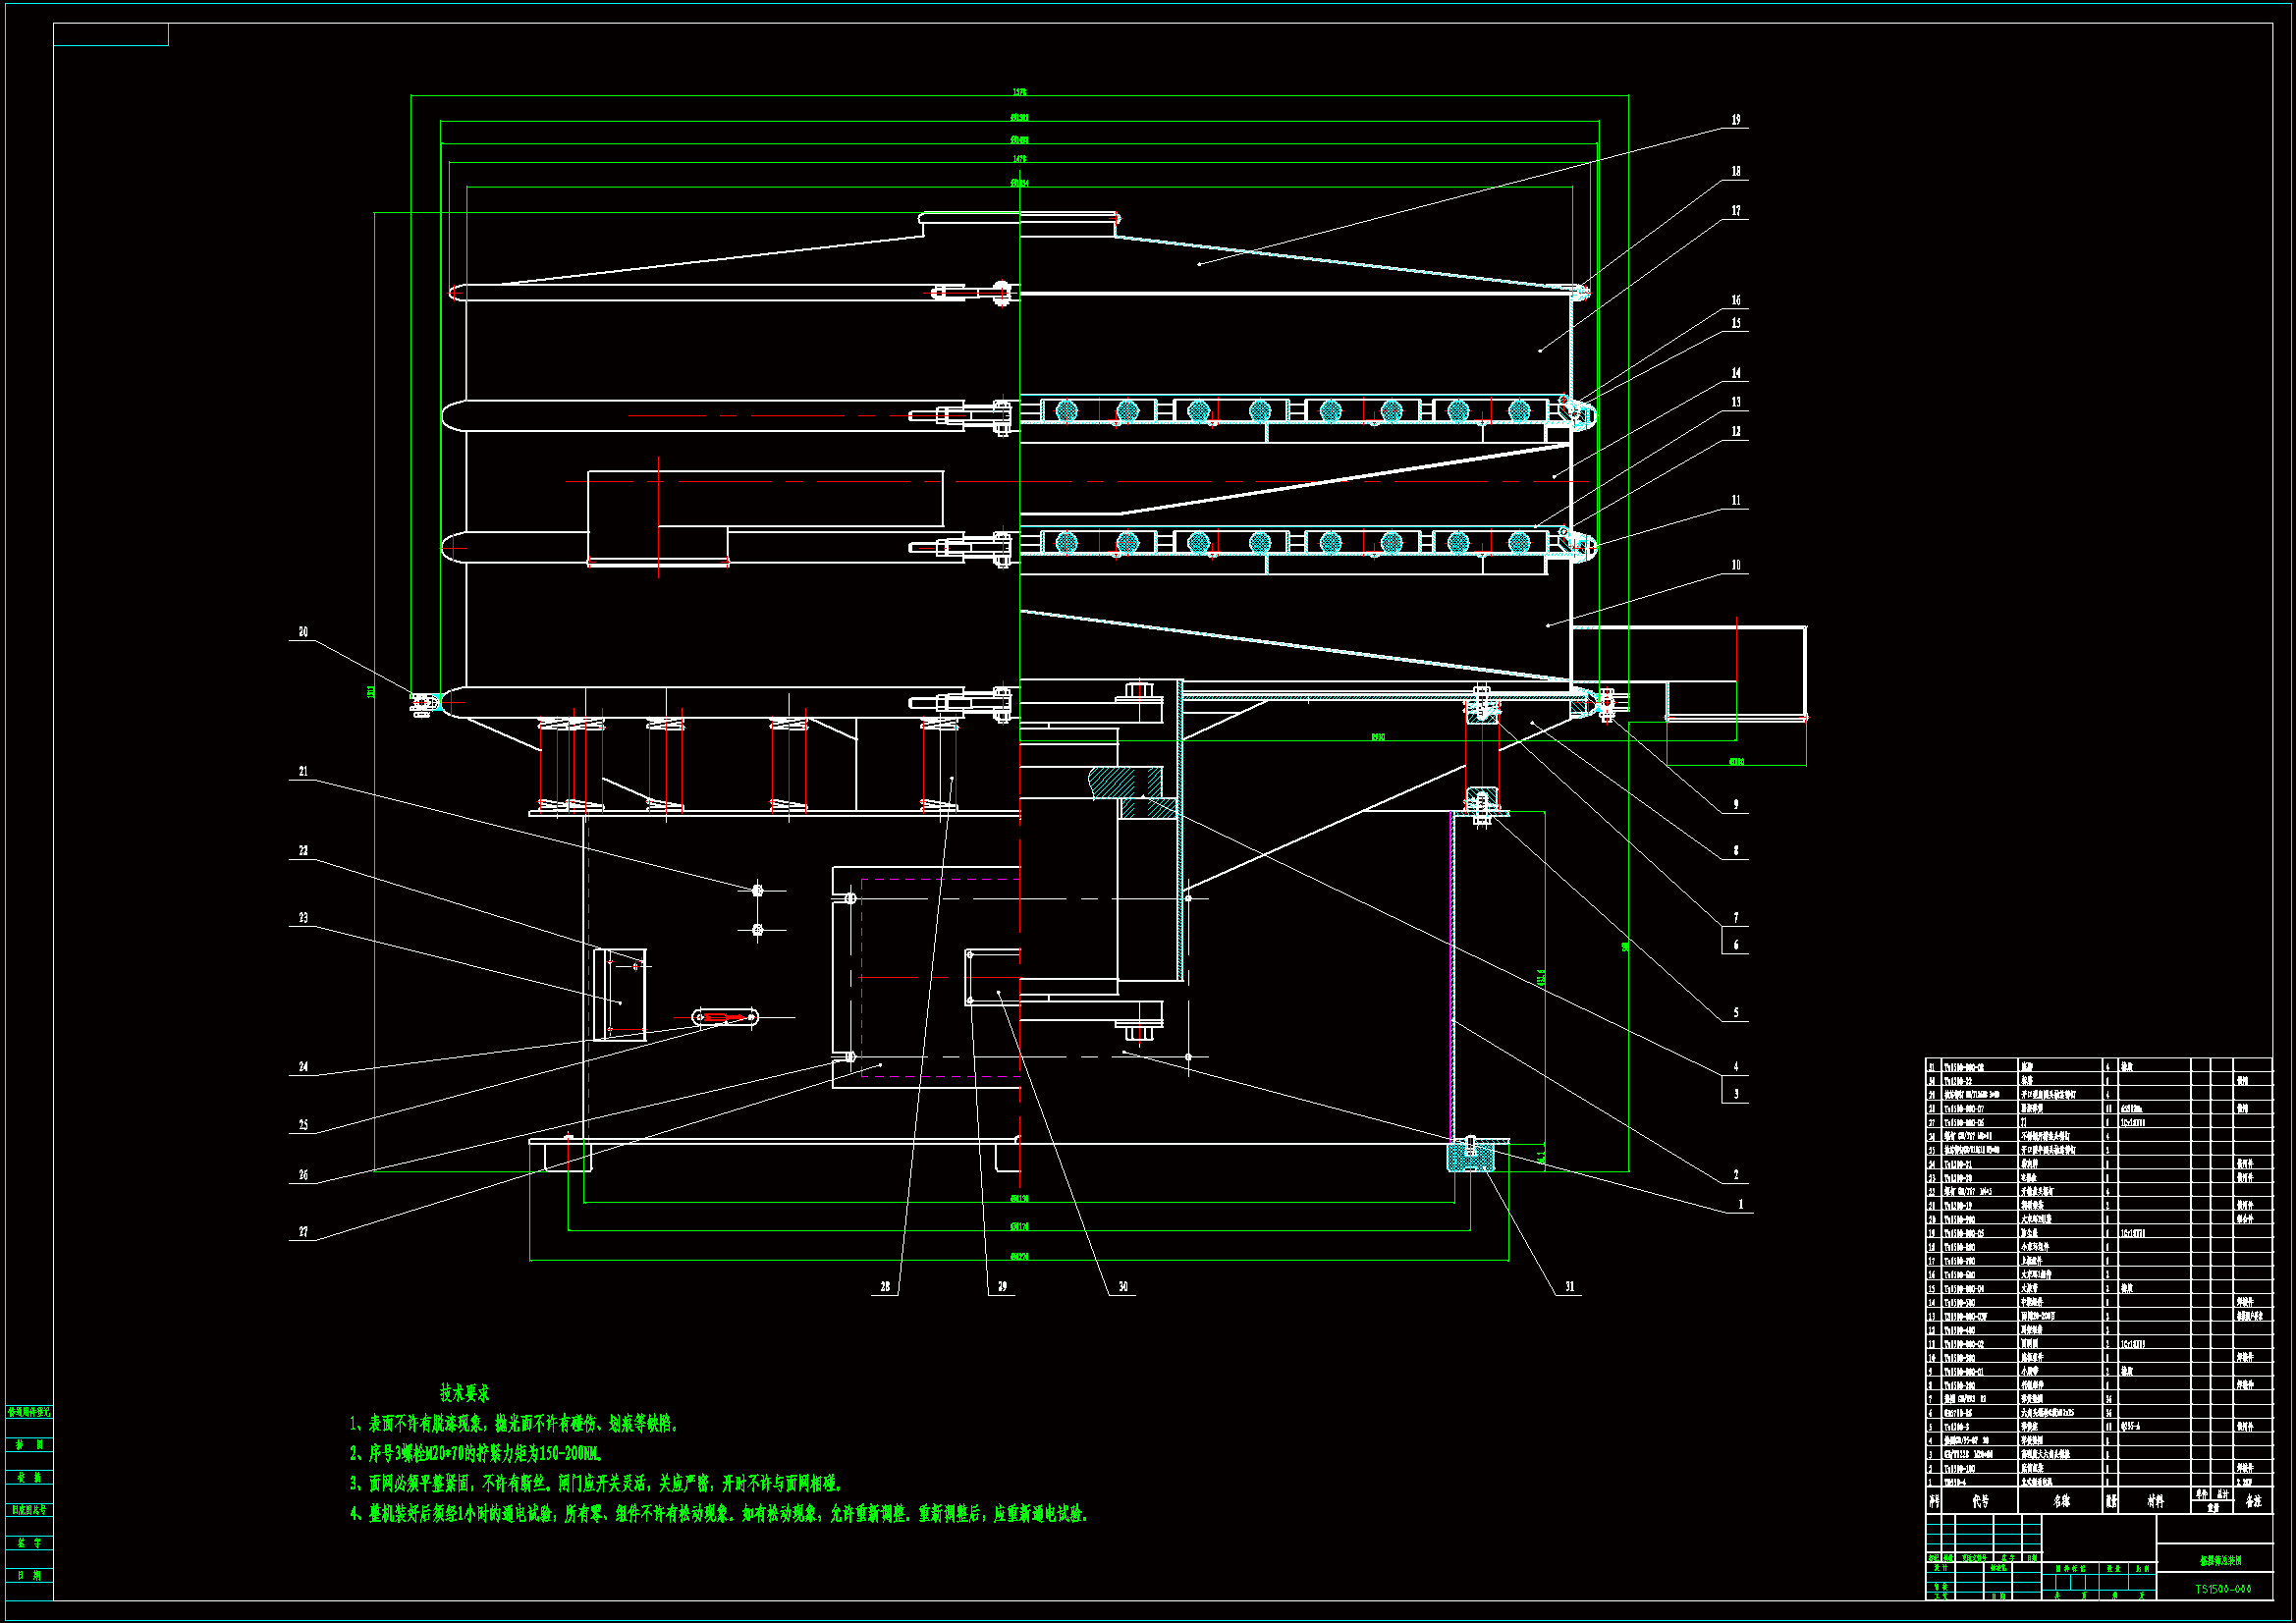Select callout number 23 label
The image size is (2296, 1623).
point(303,918)
